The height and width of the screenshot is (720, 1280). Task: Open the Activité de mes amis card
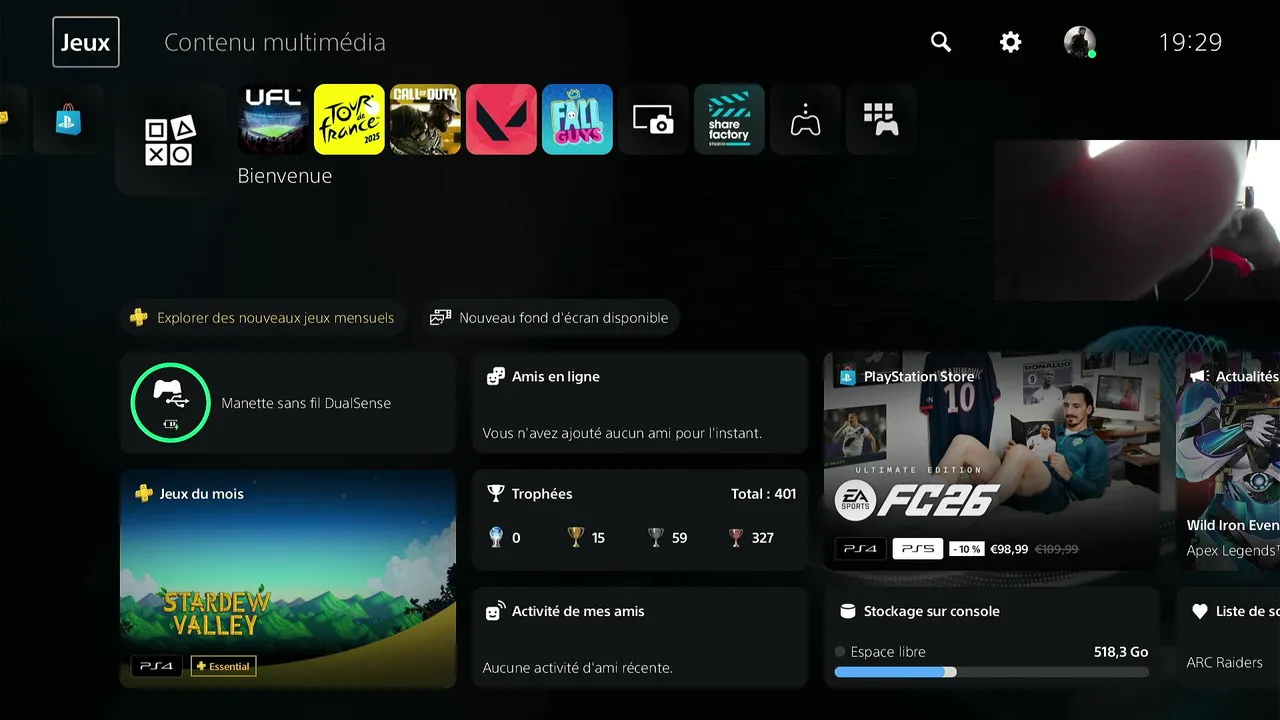[x=640, y=637]
